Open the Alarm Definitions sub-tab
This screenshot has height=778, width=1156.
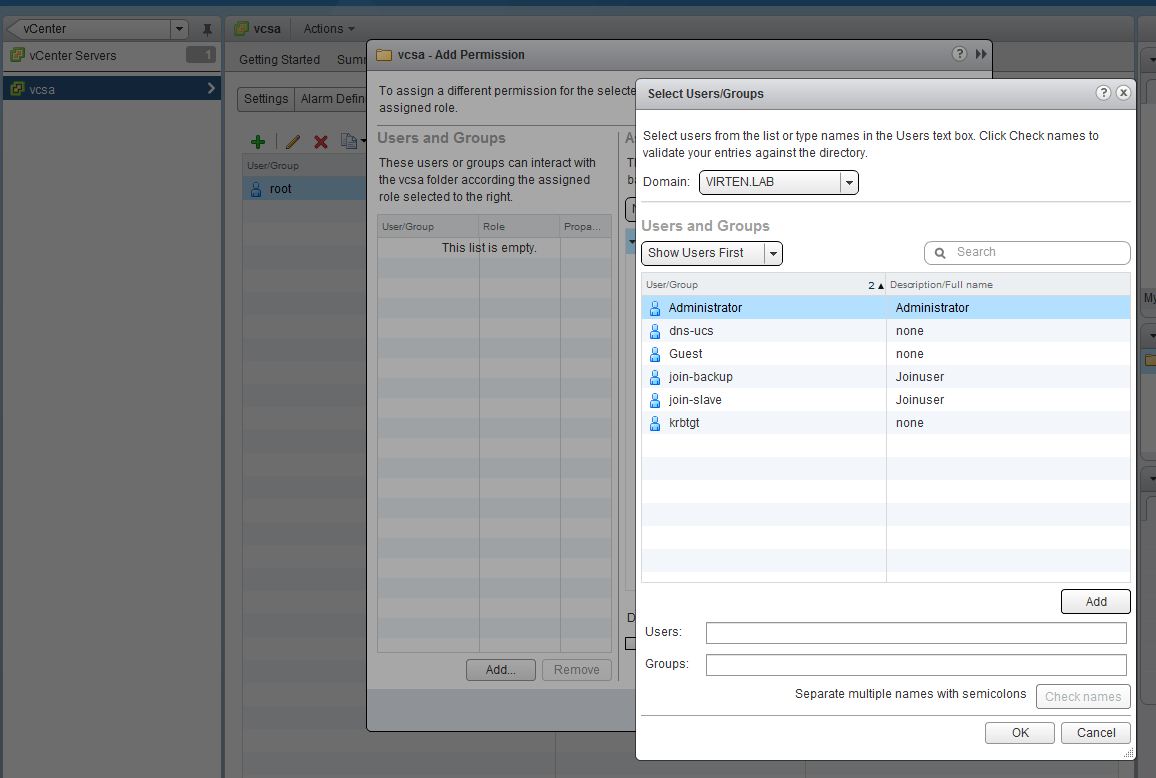pos(332,99)
